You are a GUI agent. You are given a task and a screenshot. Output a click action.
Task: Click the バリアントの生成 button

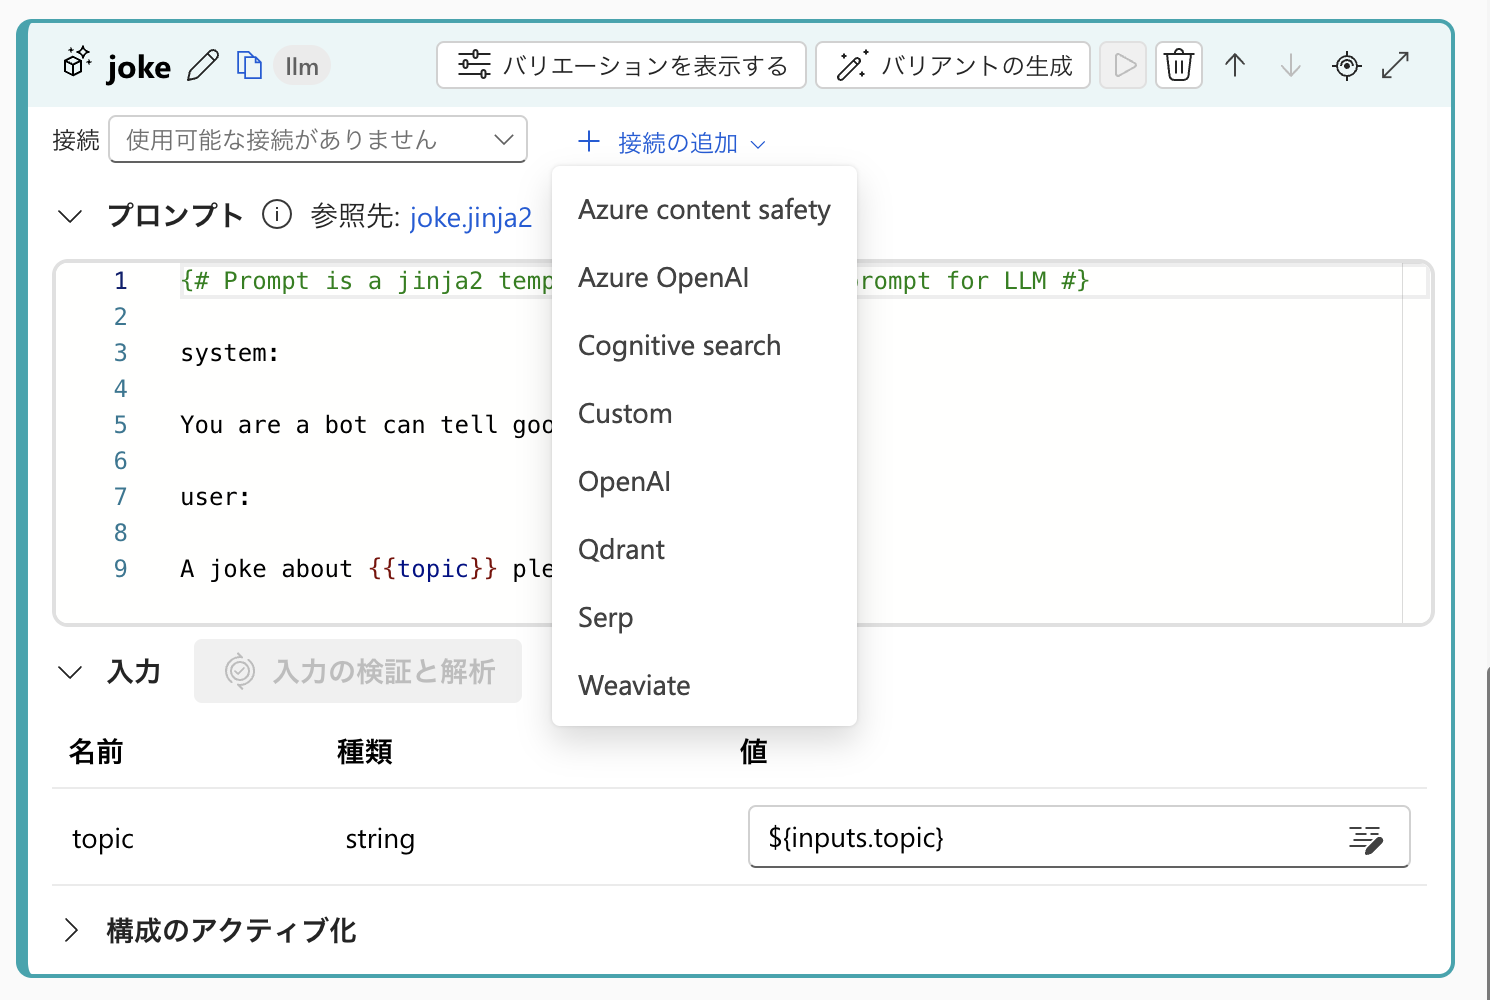pyautogui.click(x=951, y=64)
